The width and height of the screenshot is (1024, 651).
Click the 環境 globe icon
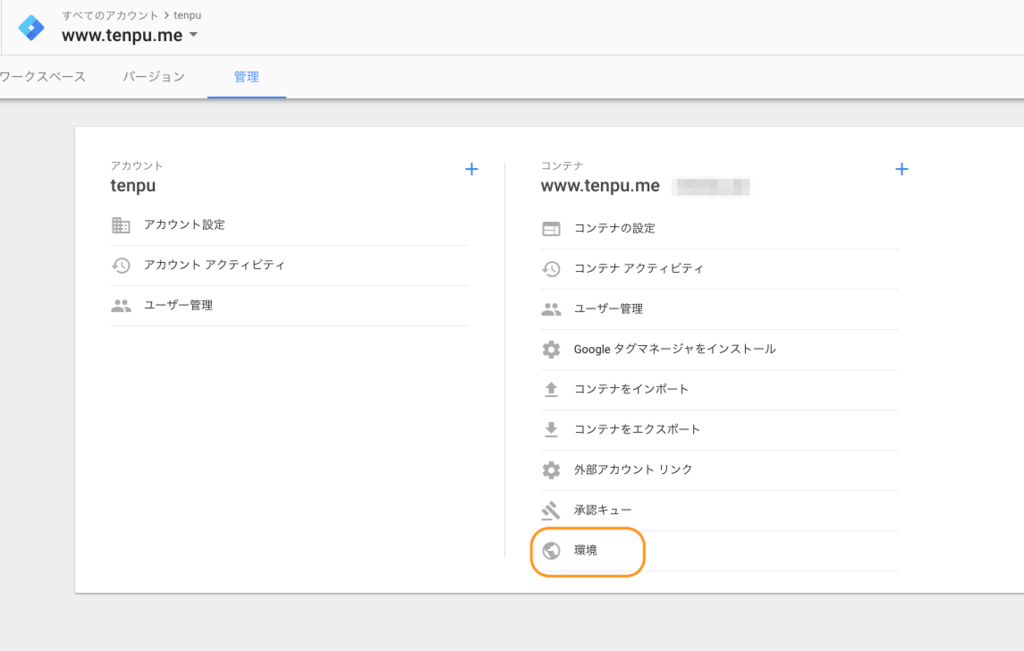point(551,550)
